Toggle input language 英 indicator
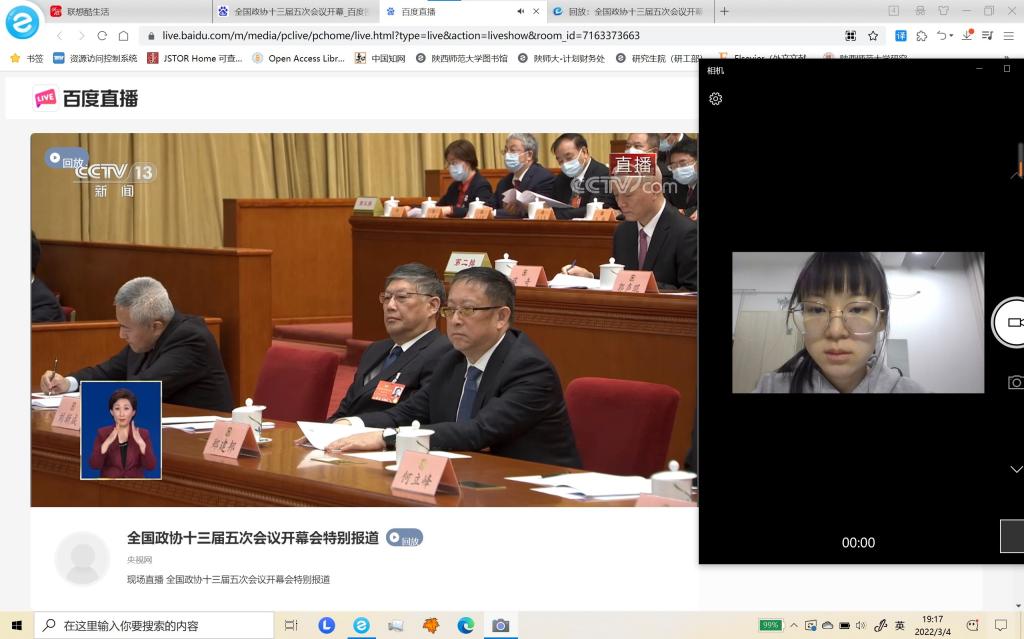Viewport: 1024px width, 639px height. click(900, 625)
